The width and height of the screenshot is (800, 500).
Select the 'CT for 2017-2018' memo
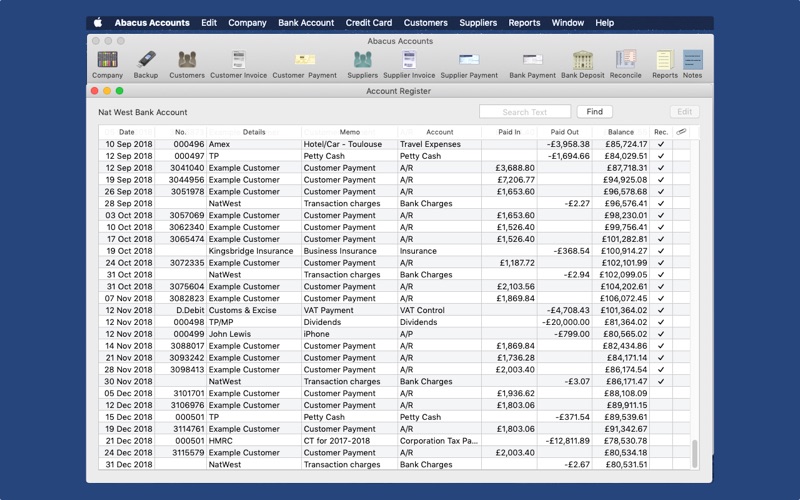tap(337, 441)
